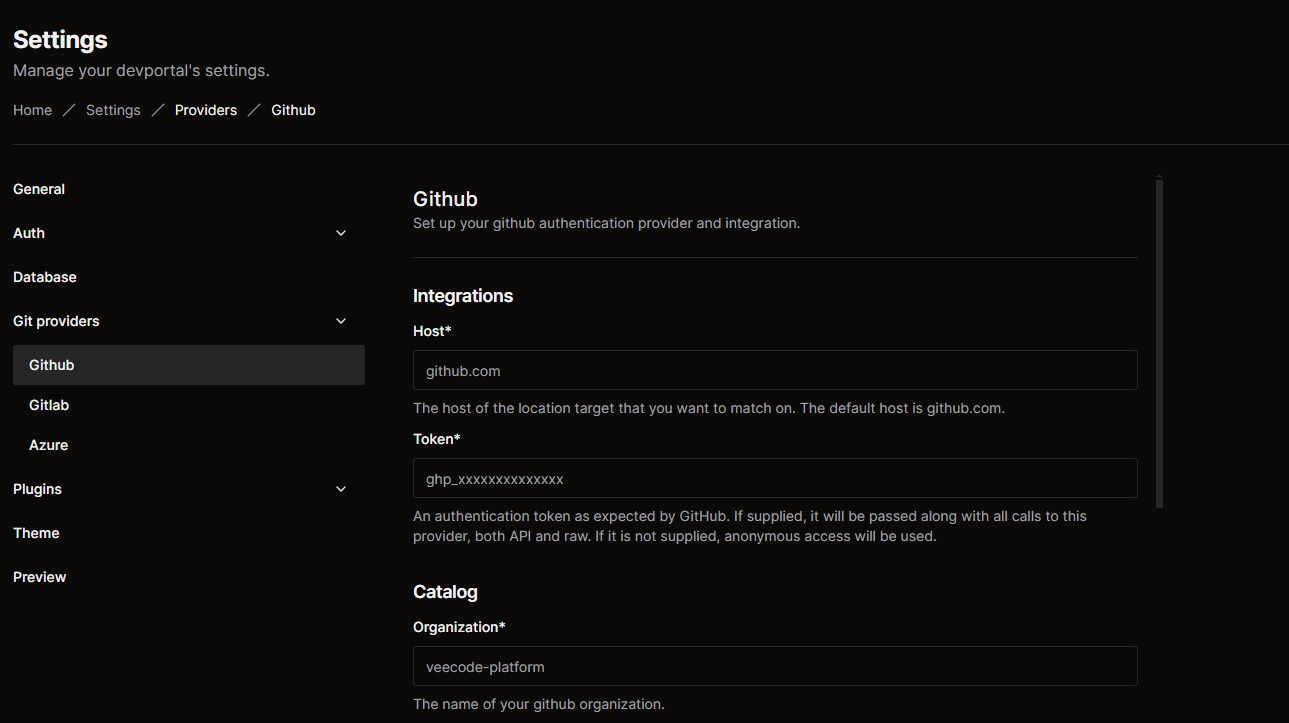
Task: Select Gitlab provider in sidebar
Action: 49,405
